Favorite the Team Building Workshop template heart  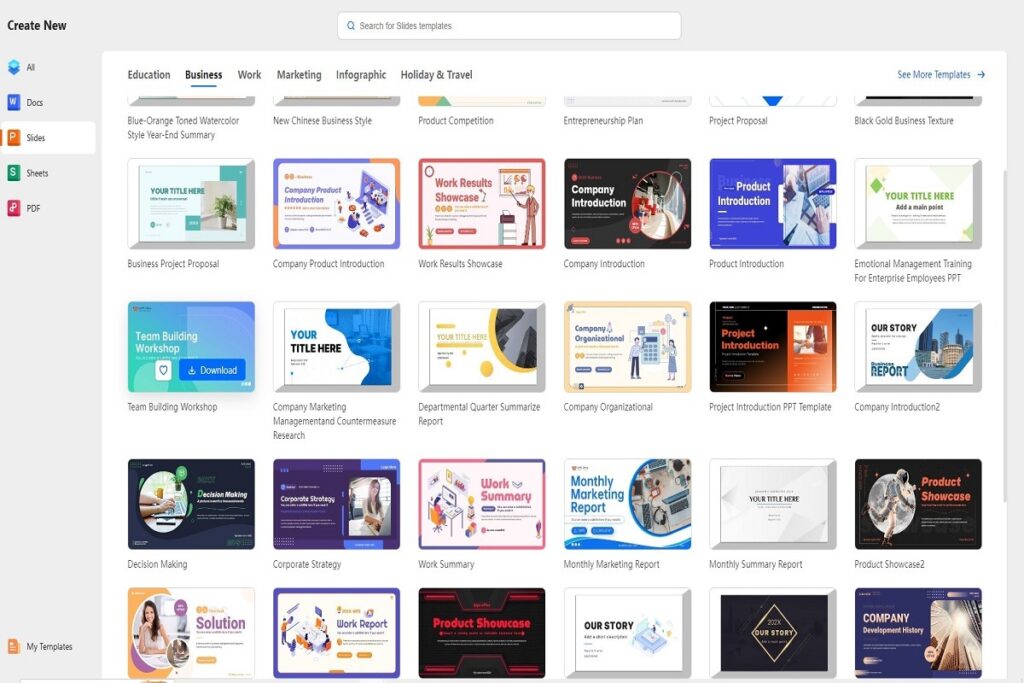(x=163, y=370)
